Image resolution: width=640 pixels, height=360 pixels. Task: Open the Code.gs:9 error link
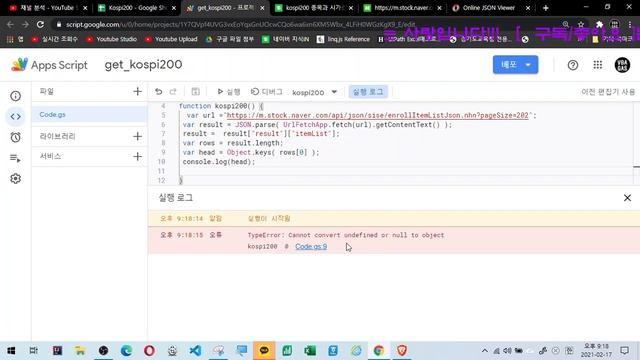pos(311,247)
